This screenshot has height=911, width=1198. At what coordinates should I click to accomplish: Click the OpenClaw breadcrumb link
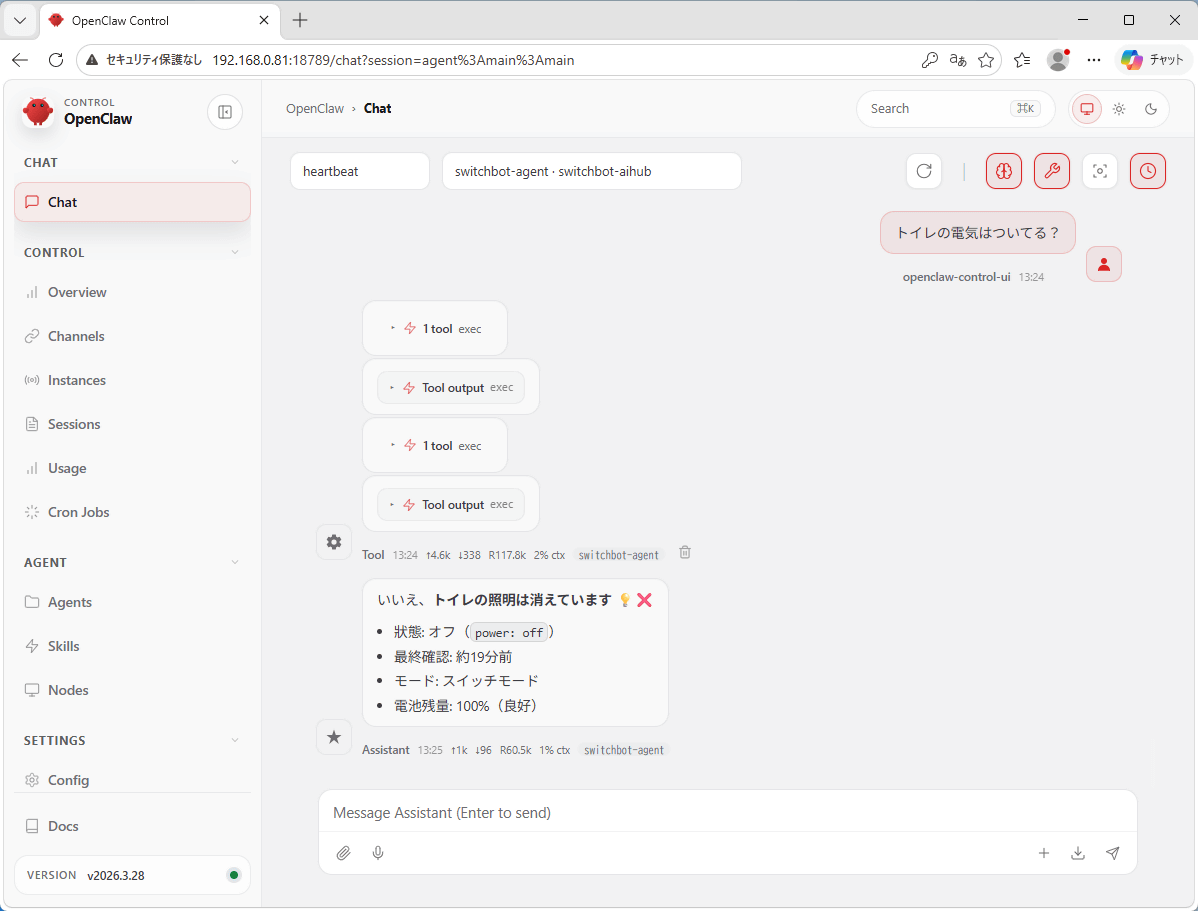315,109
